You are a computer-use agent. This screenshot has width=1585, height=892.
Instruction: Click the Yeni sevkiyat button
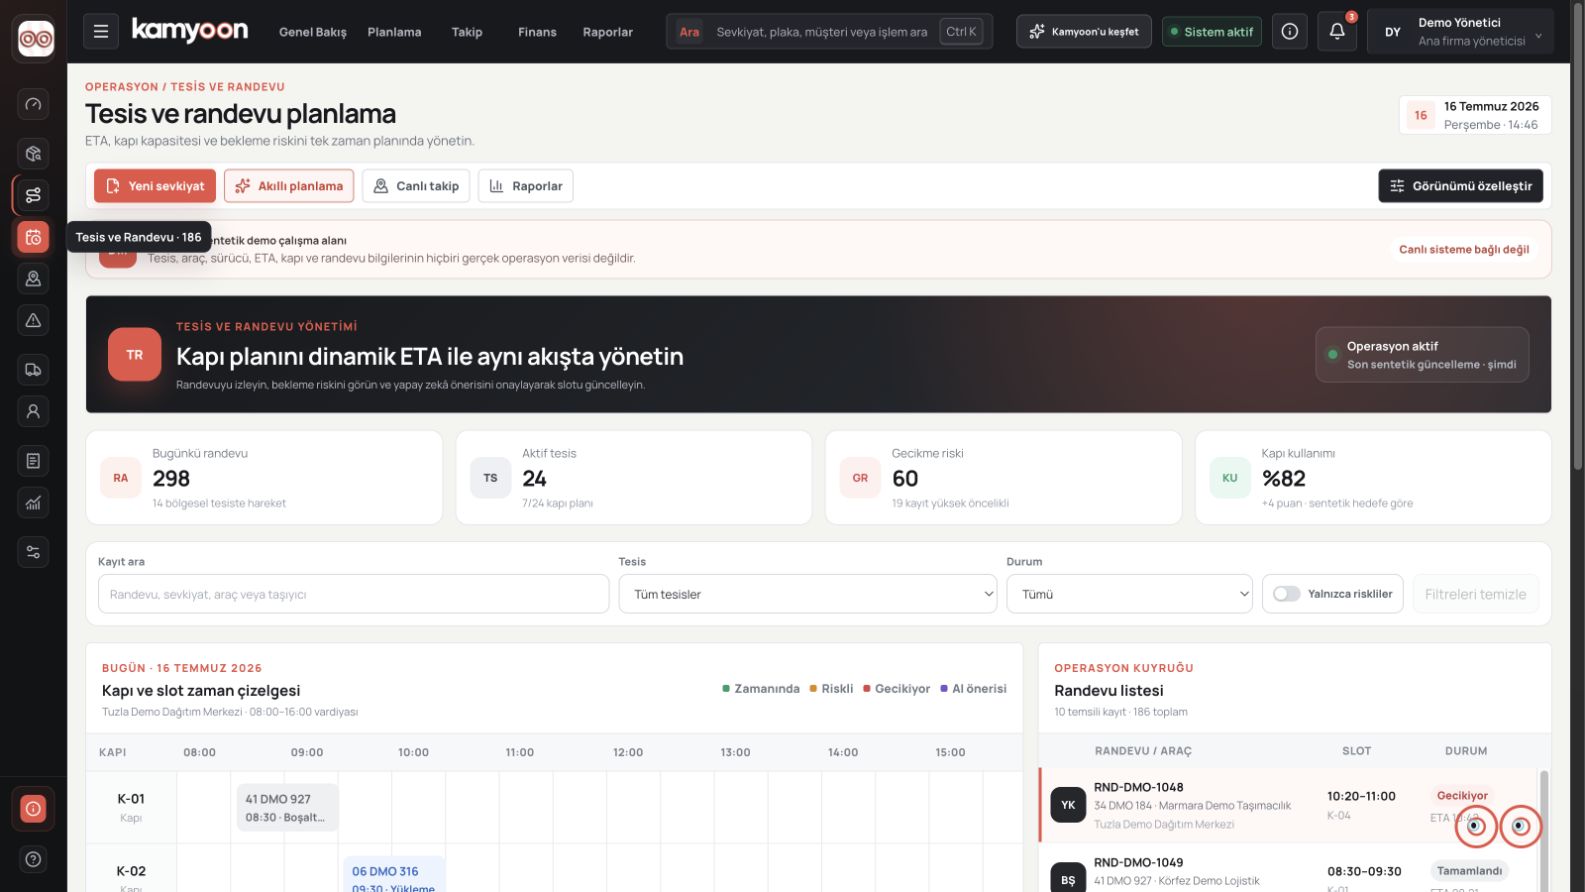click(x=155, y=186)
